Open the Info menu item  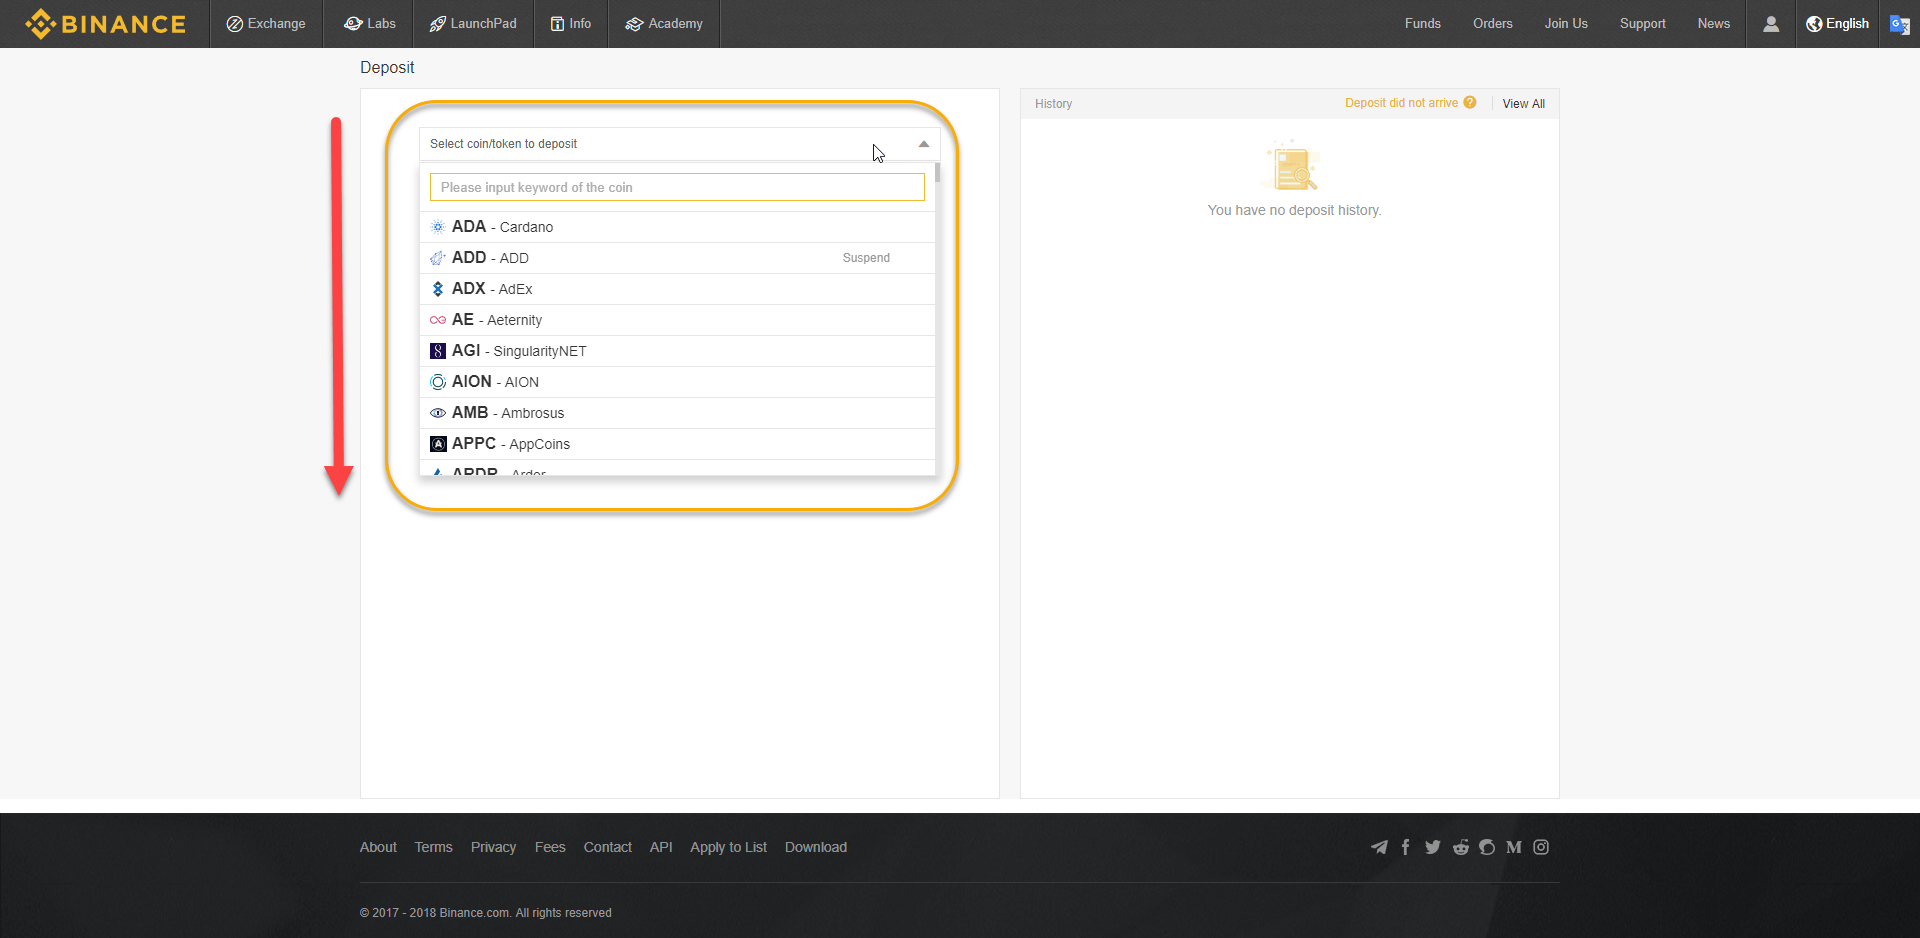click(571, 24)
